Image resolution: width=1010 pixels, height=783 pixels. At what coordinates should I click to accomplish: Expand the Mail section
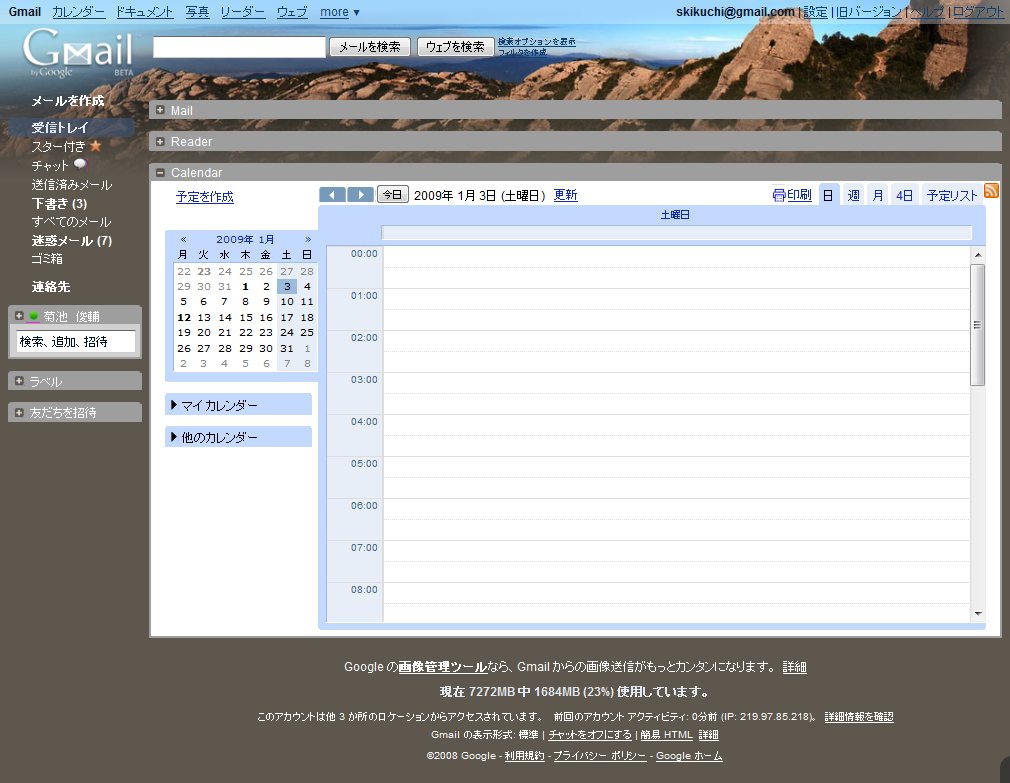[x=160, y=110]
